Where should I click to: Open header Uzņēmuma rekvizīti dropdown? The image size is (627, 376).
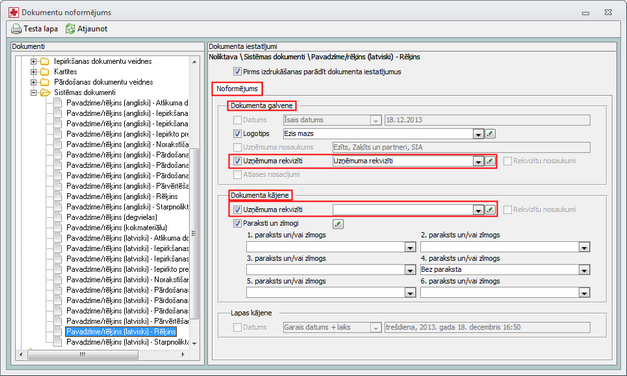point(478,161)
